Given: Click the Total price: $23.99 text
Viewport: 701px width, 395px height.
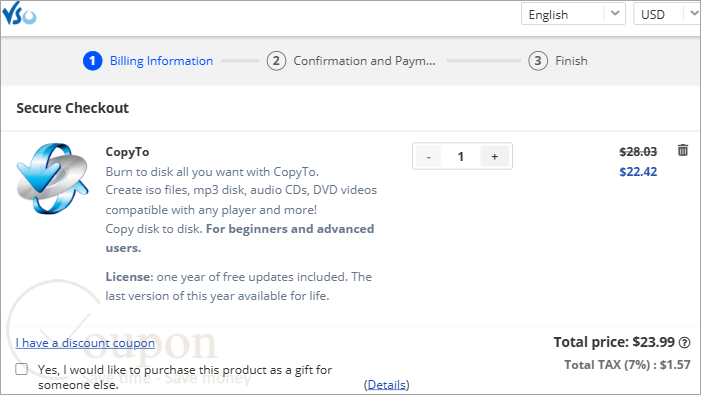Looking at the screenshot, I should [614, 342].
